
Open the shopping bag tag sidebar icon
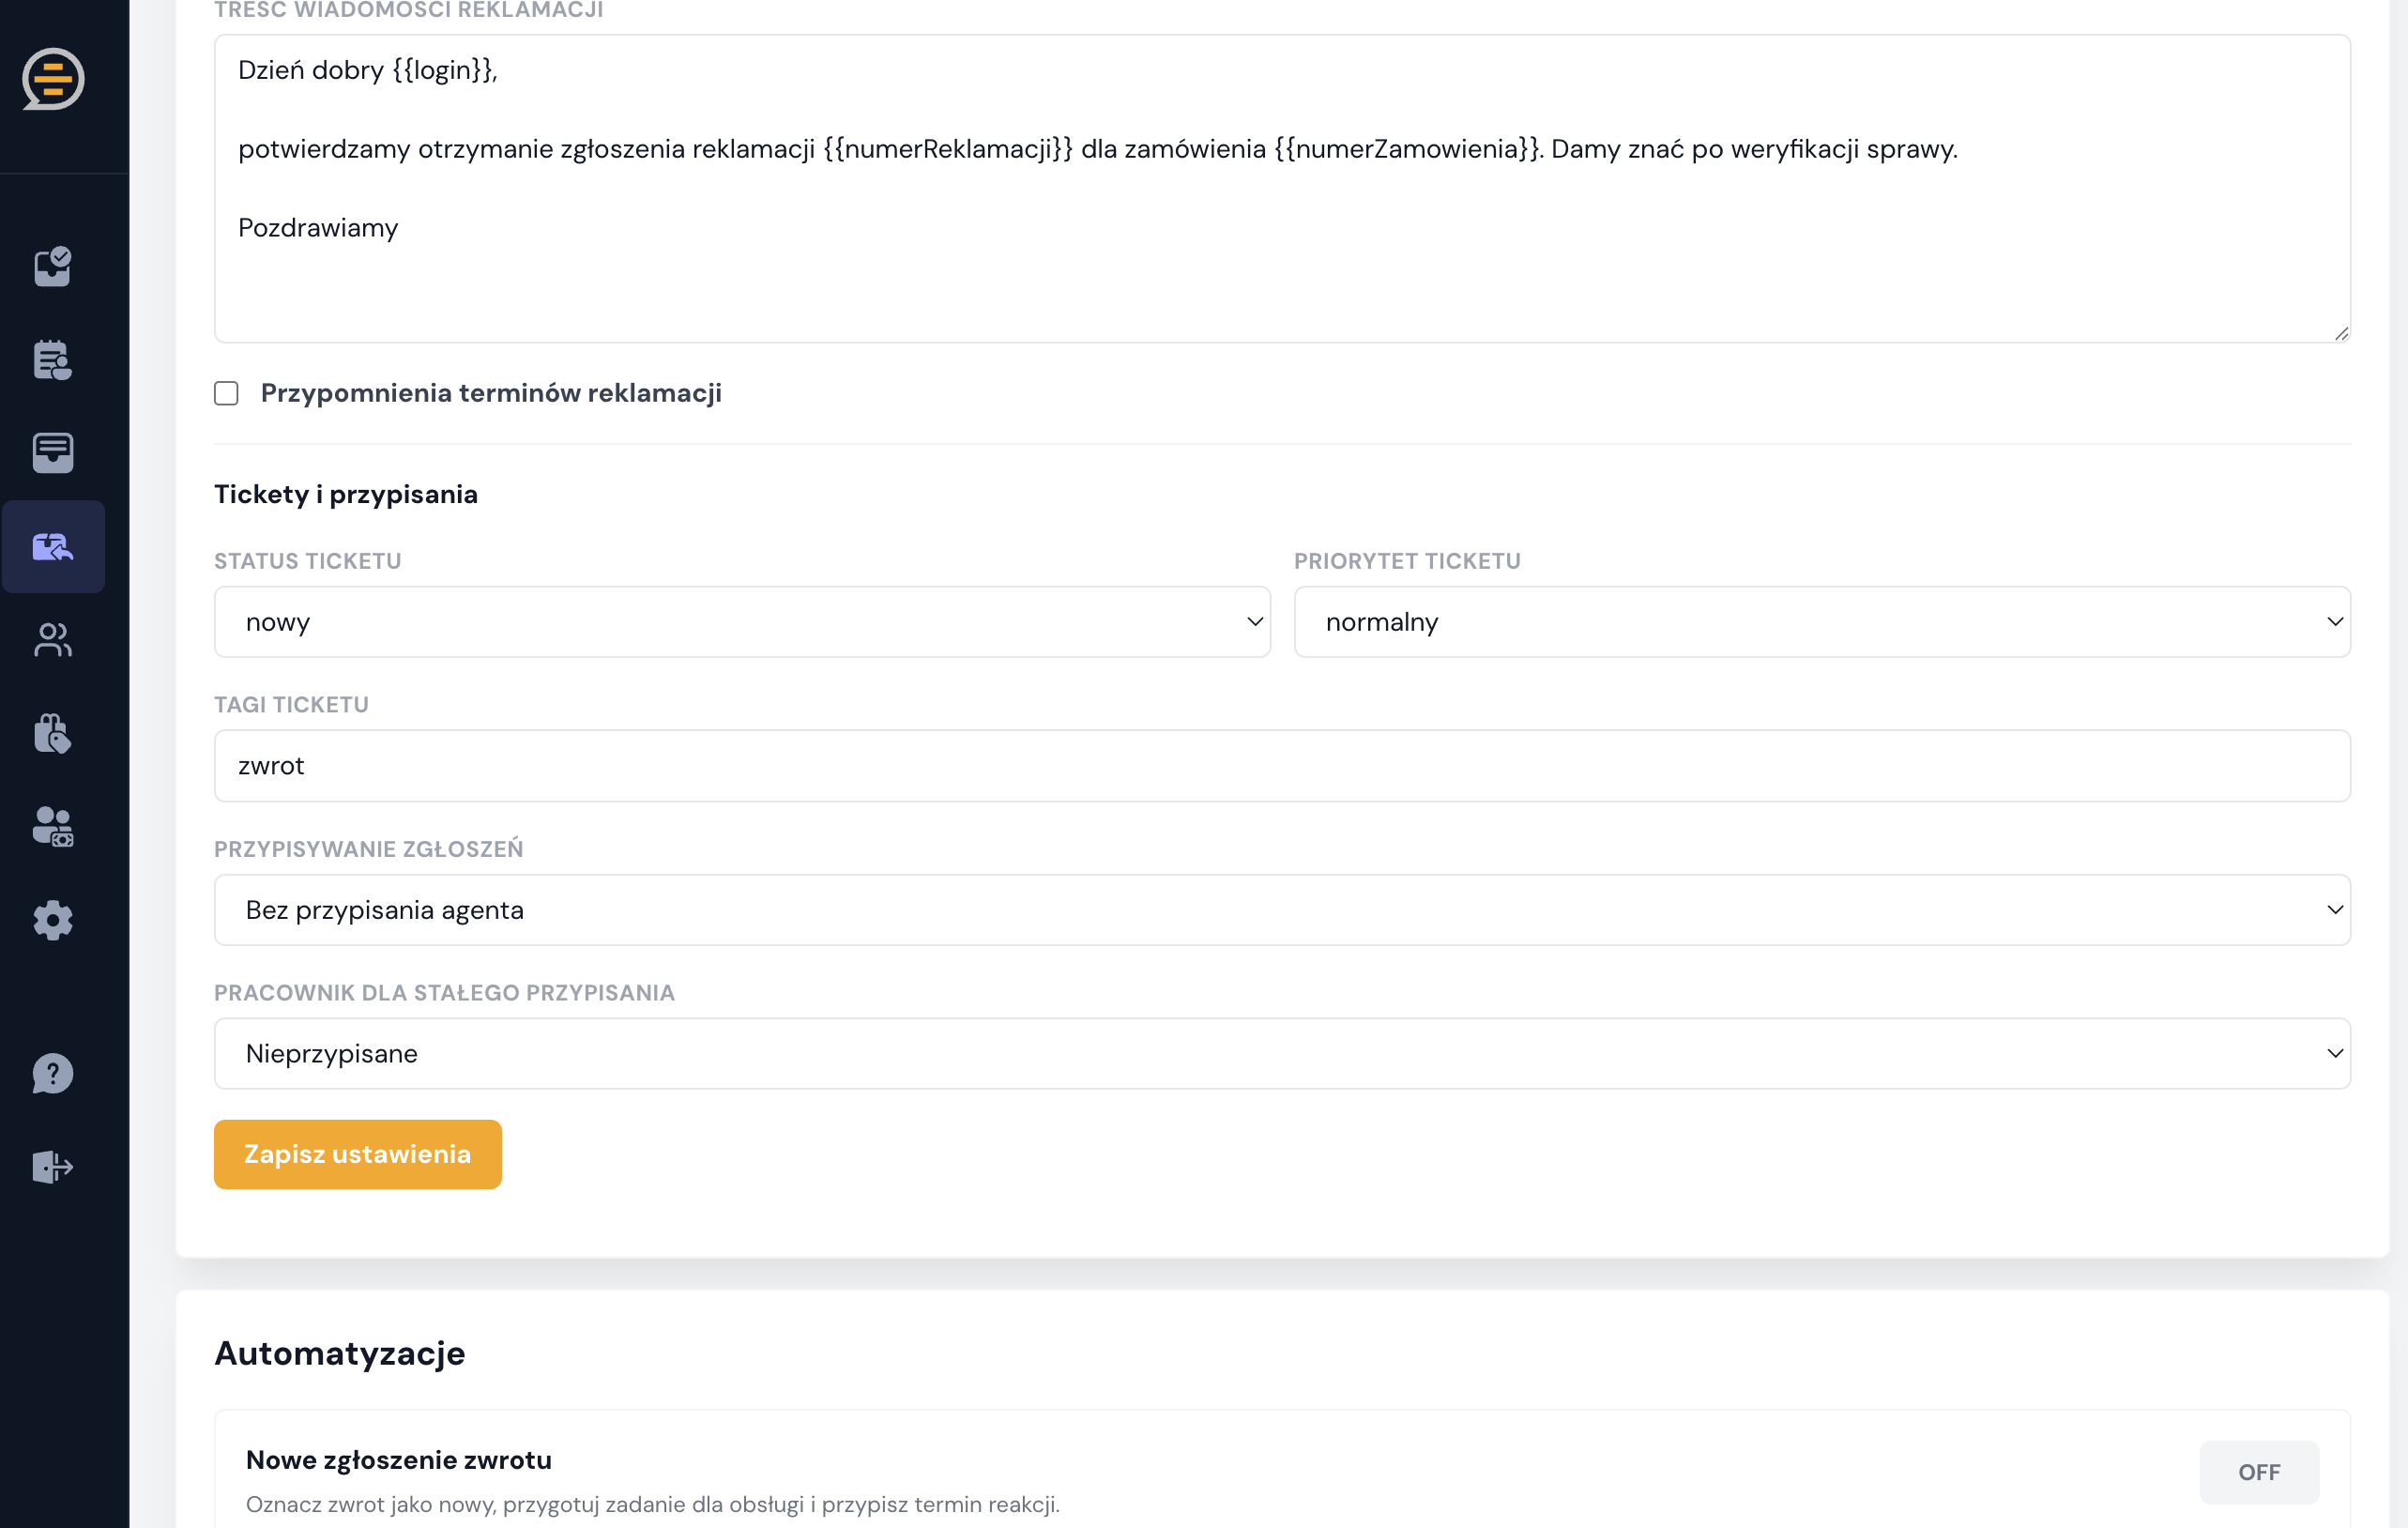tap(53, 733)
